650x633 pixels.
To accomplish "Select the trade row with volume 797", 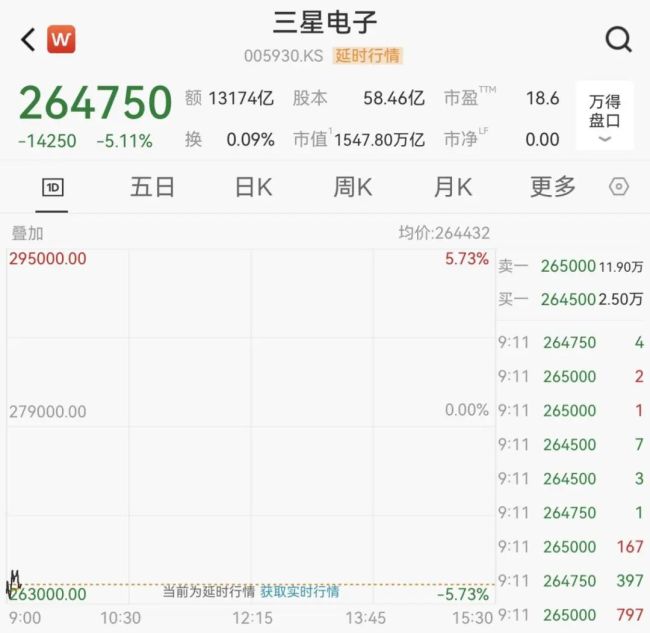I will [x=570, y=615].
